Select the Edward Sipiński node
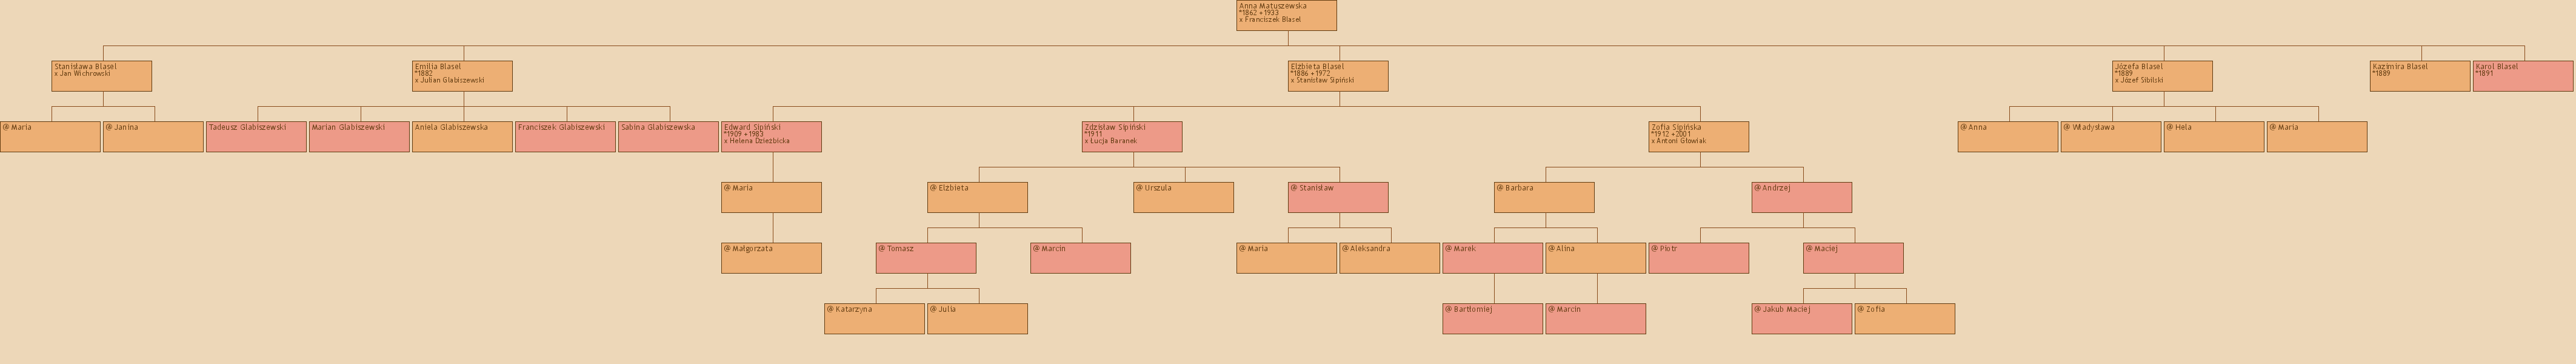This screenshot has width=2576, height=364. point(771,137)
